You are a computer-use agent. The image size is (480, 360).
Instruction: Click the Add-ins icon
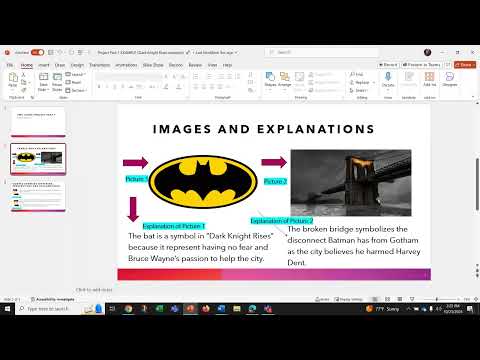[429, 77]
